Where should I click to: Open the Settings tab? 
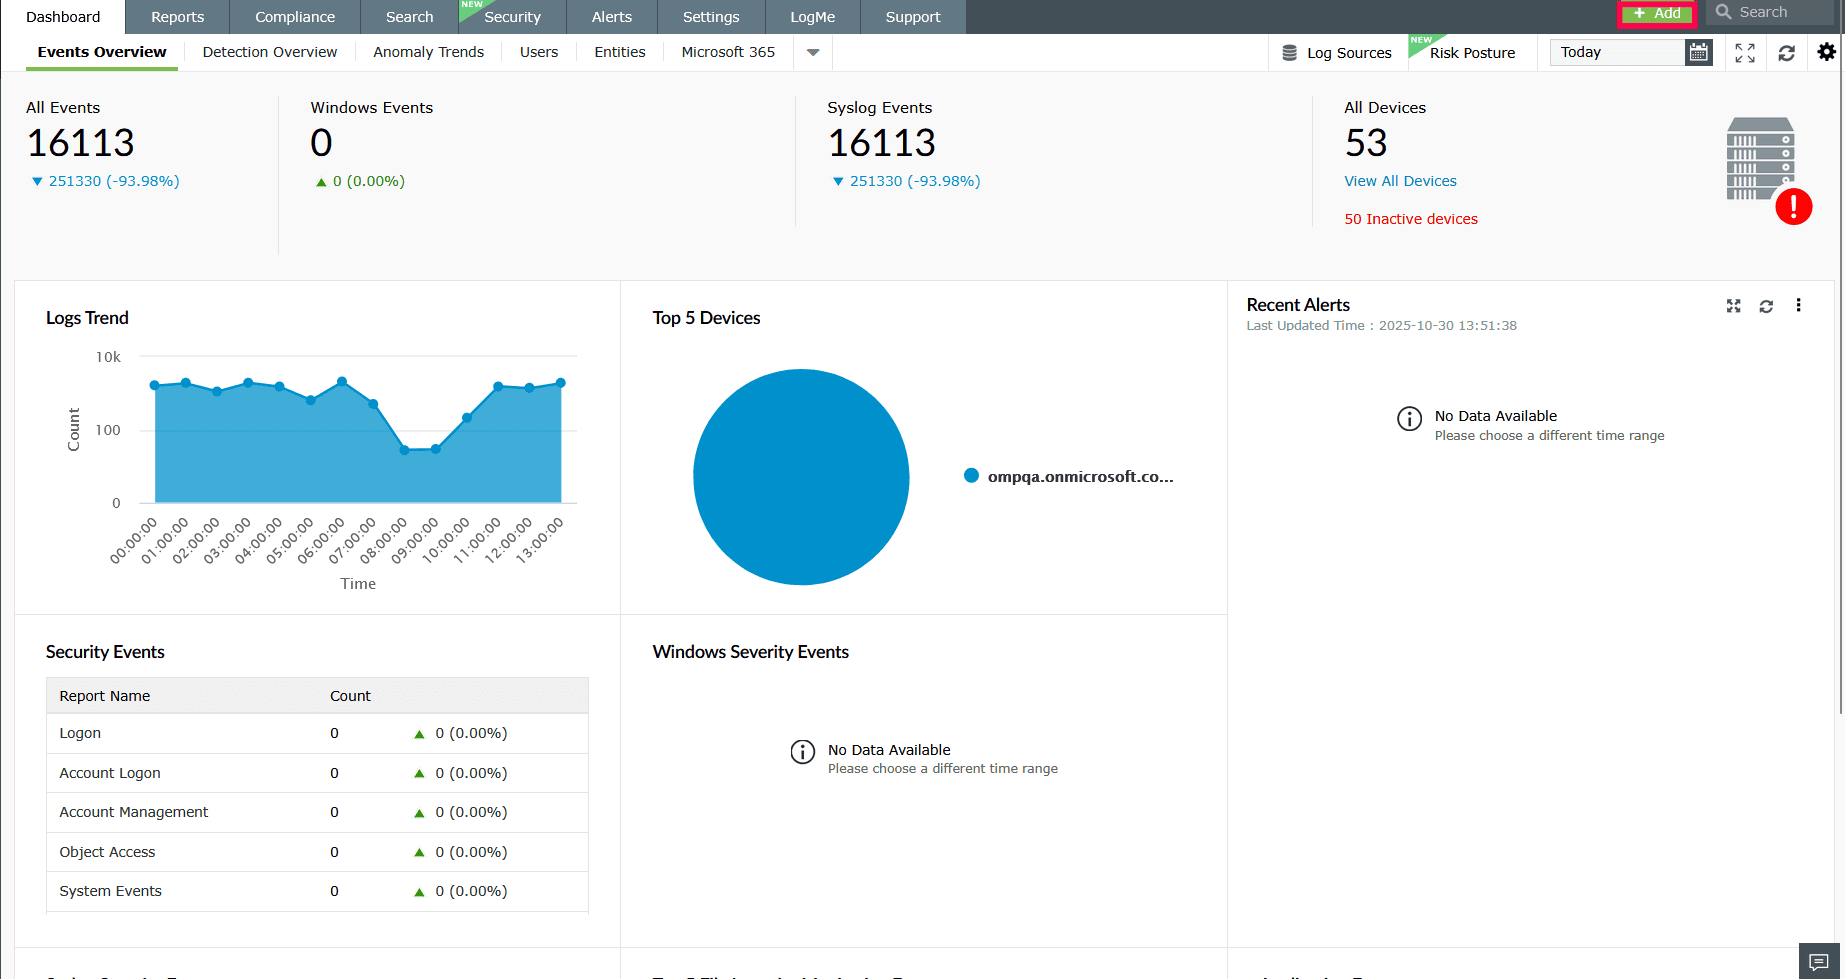pos(711,17)
